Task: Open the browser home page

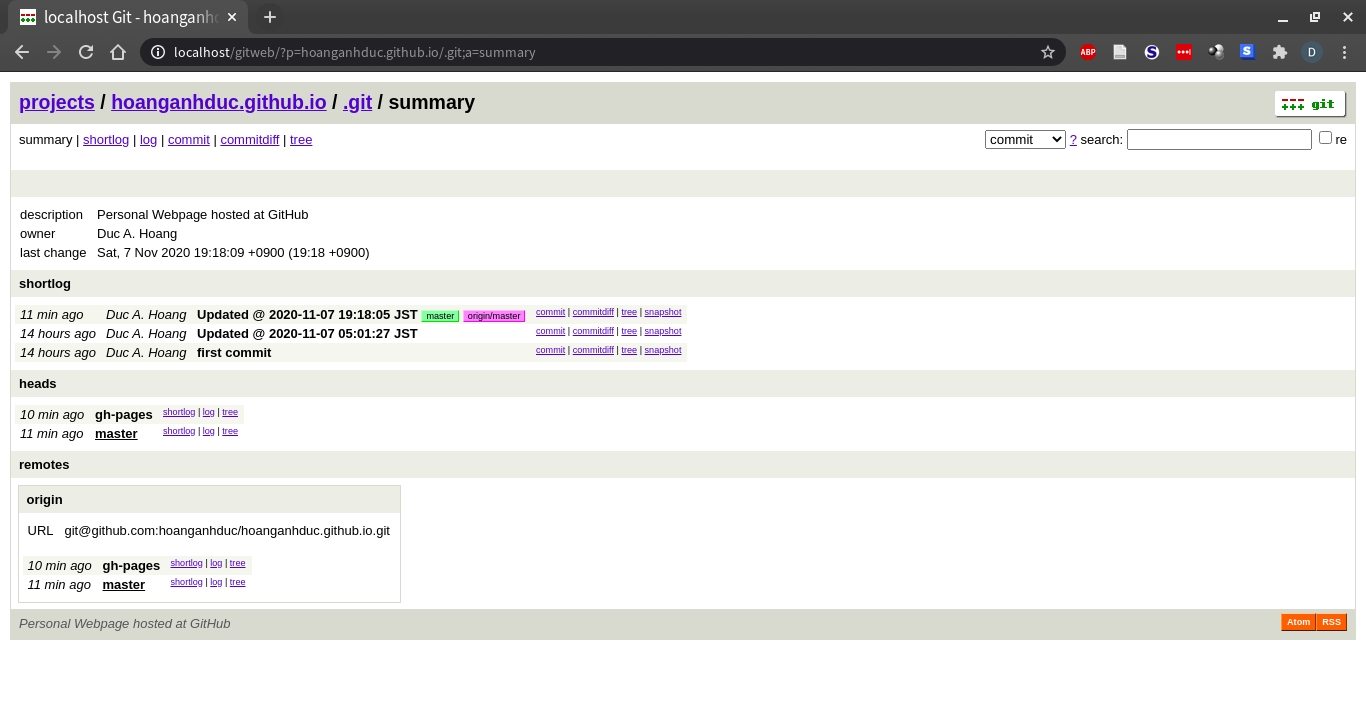Action: [x=118, y=52]
